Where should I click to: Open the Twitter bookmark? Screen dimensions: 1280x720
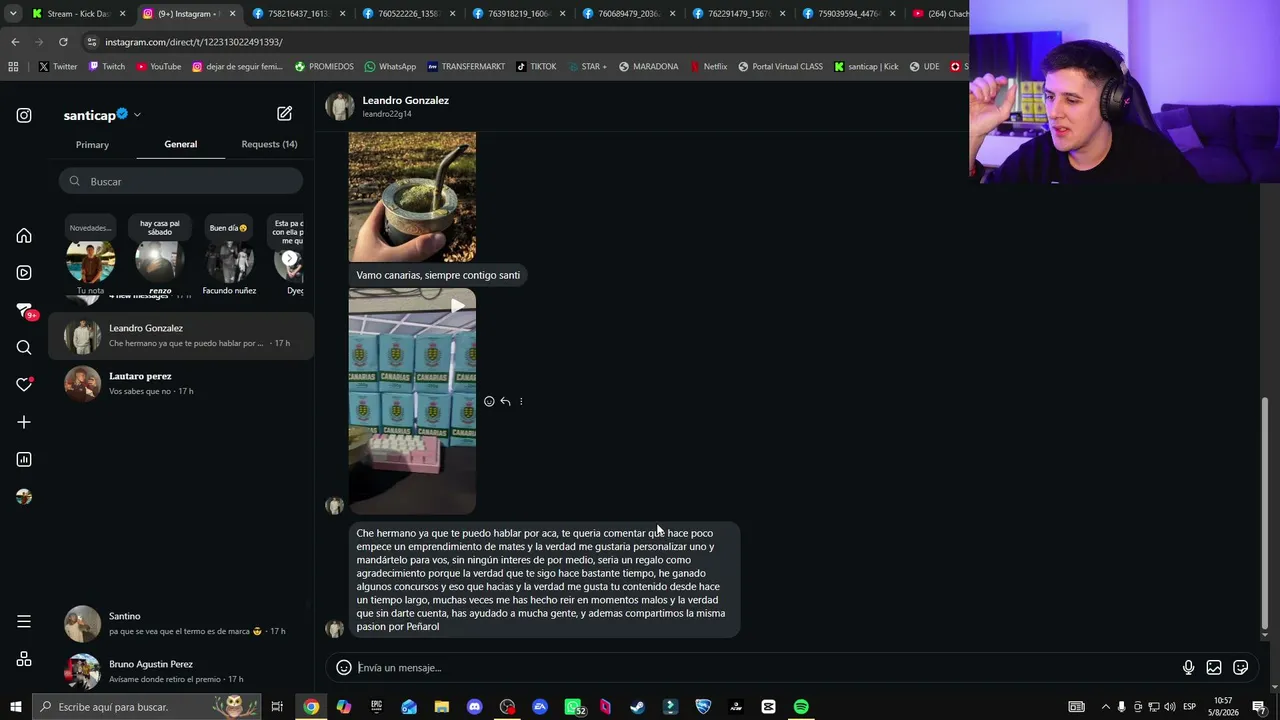click(x=57, y=67)
